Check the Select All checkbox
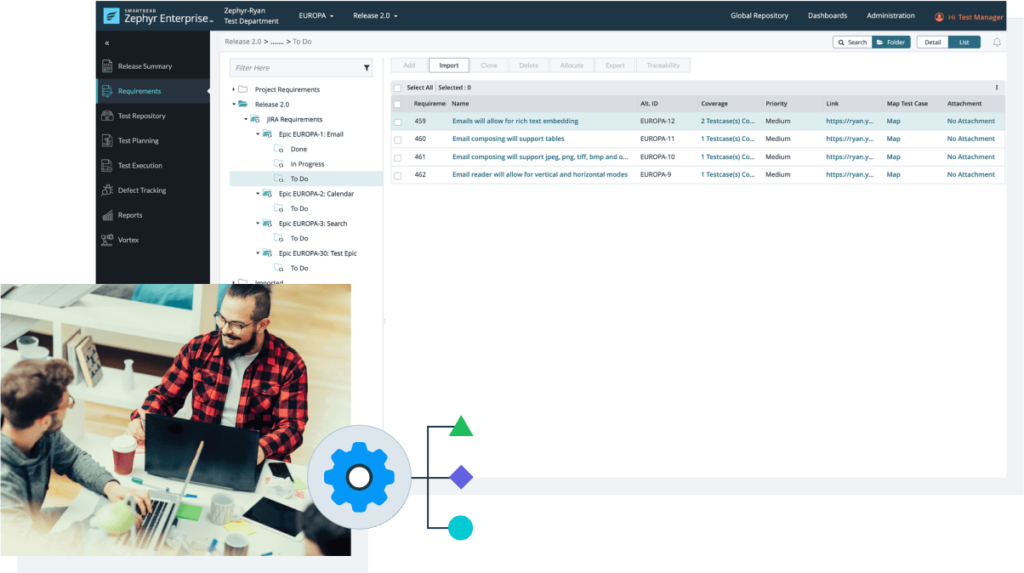Screen dimensions: 1024x573 click(397, 88)
